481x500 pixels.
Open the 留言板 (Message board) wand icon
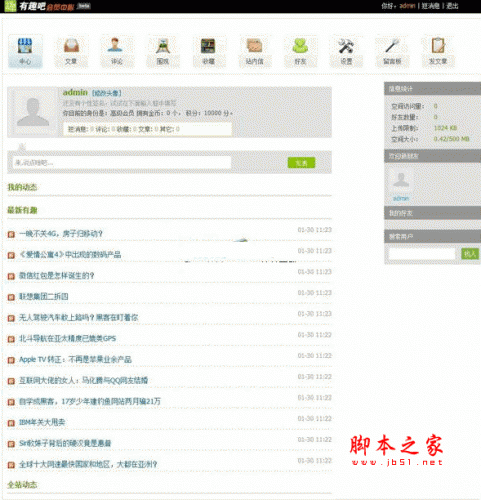(392, 46)
